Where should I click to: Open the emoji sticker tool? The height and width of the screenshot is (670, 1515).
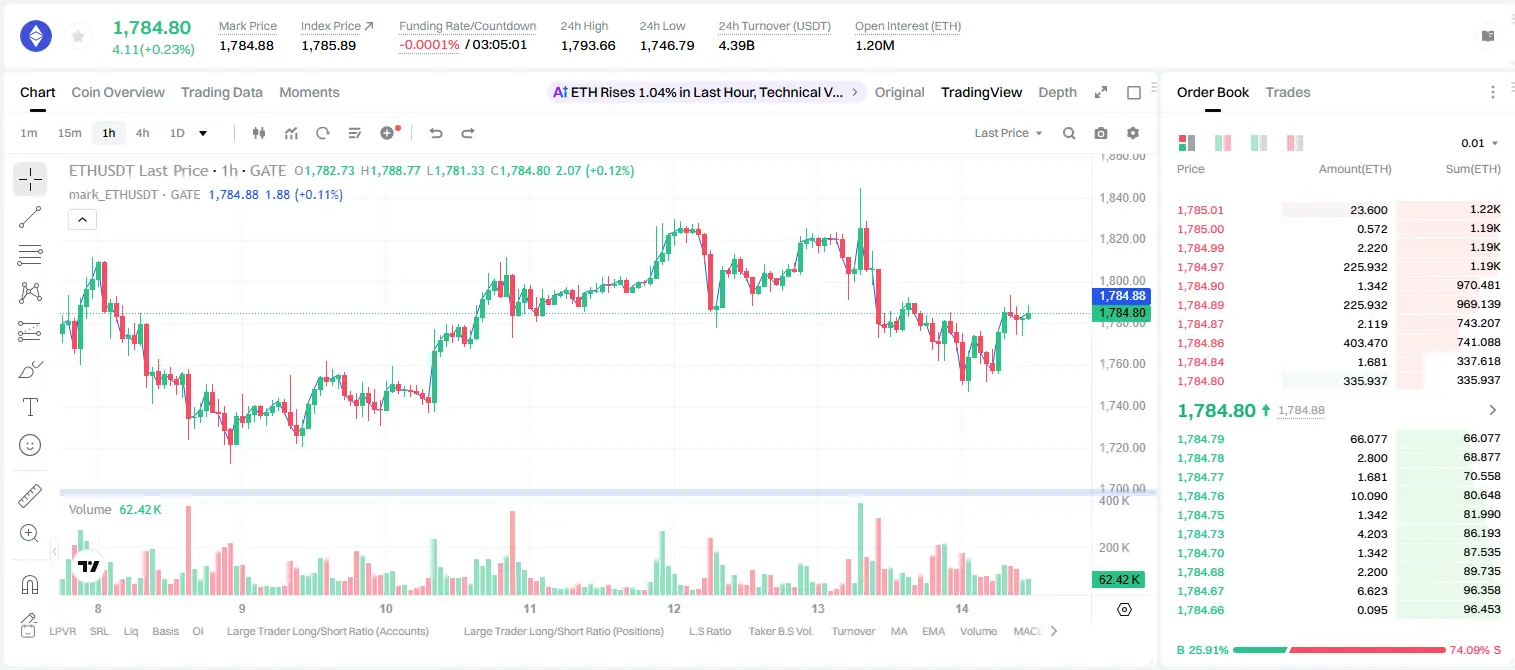(30, 445)
